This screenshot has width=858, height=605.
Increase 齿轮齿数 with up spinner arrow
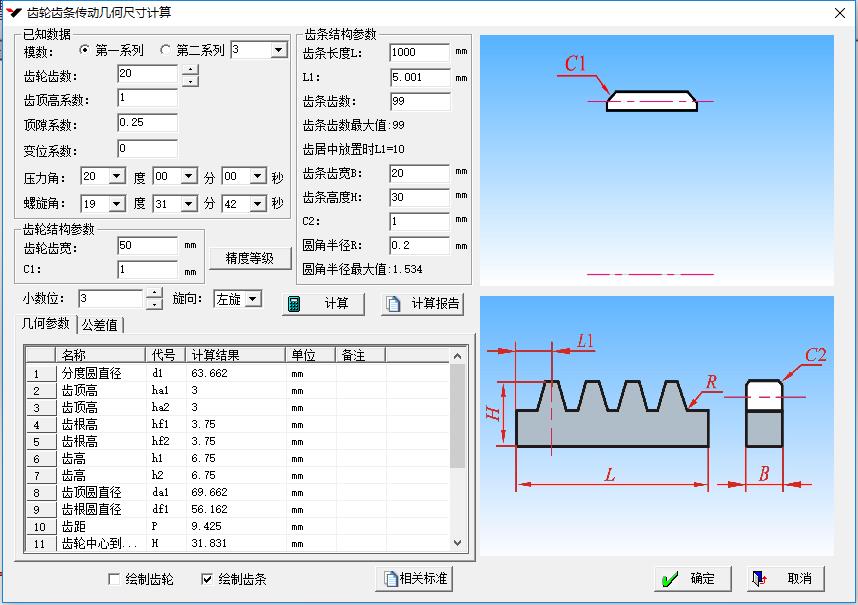(x=190, y=69)
